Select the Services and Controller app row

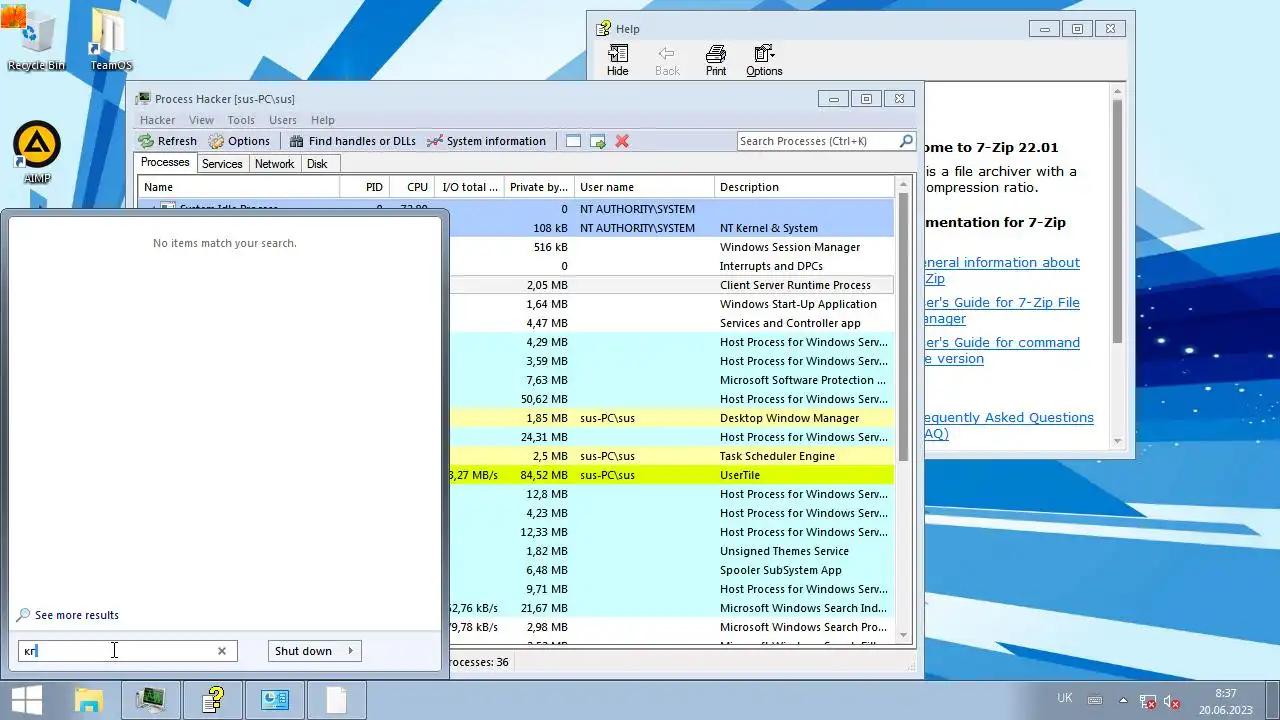(671, 323)
